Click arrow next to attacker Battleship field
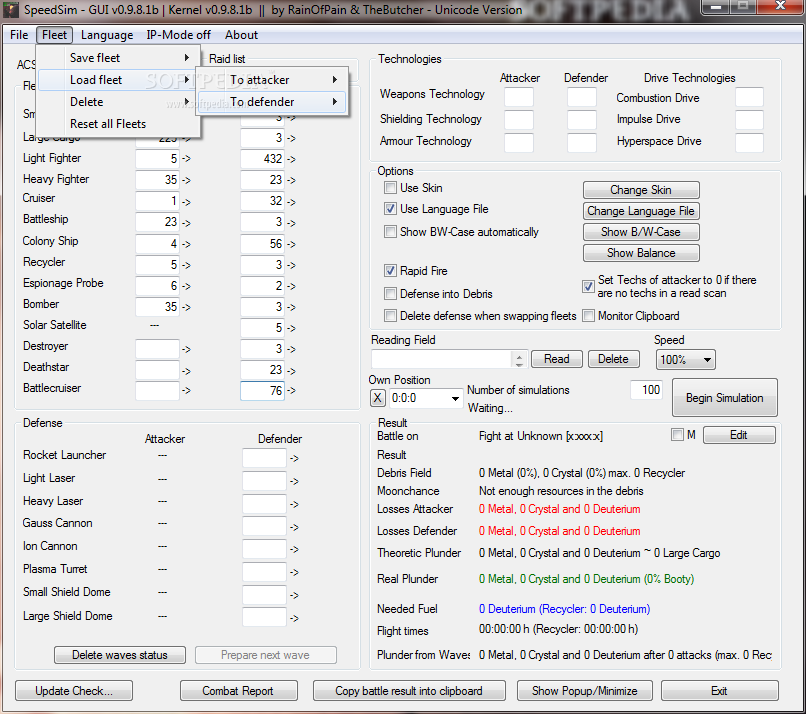The height and width of the screenshot is (714, 806). click(186, 223)
